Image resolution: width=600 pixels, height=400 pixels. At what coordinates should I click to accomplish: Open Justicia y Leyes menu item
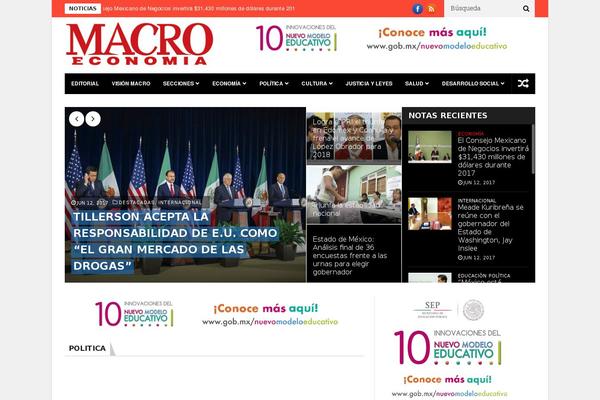369,83
